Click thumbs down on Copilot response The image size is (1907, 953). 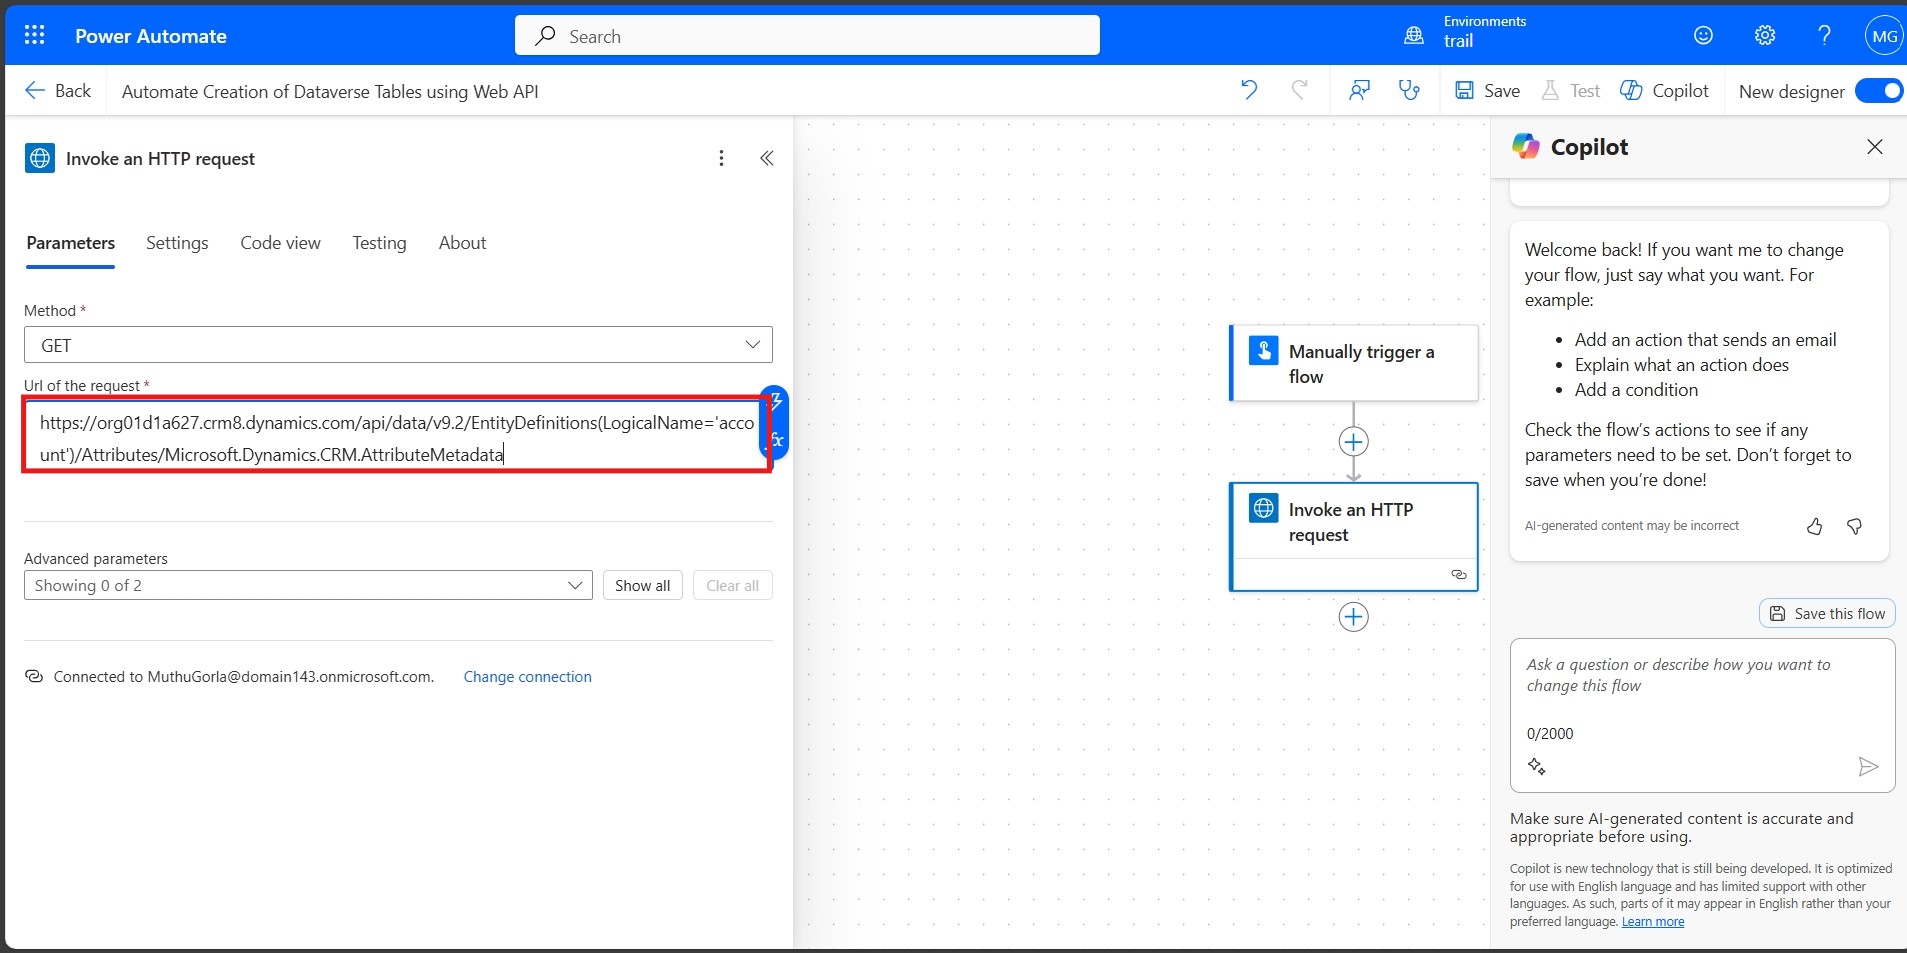coord(1854,526)
